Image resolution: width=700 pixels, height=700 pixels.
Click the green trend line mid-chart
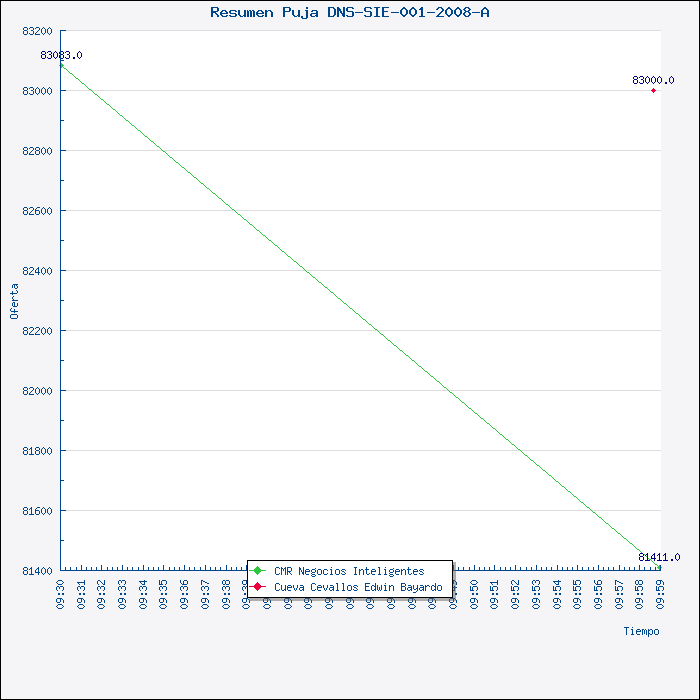(x=360, y=317)
